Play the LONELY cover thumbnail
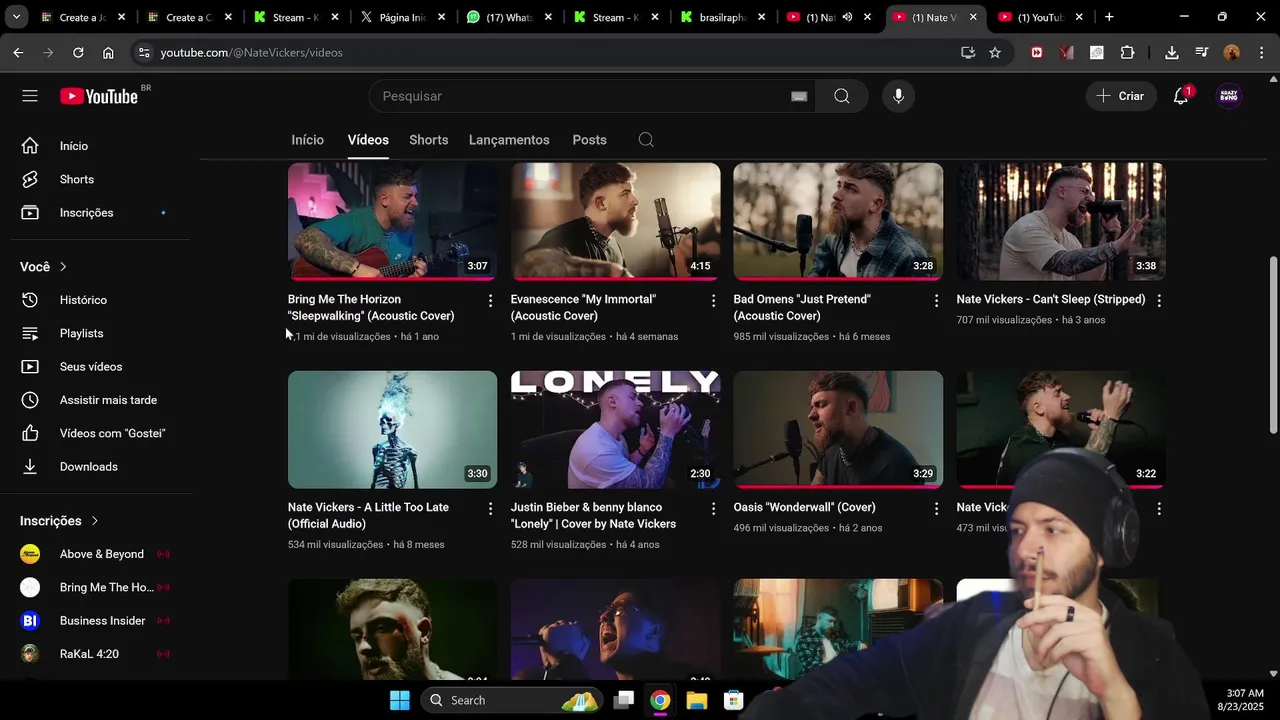Viewport: 1280px width, 720px height. [x=615, y=430]
